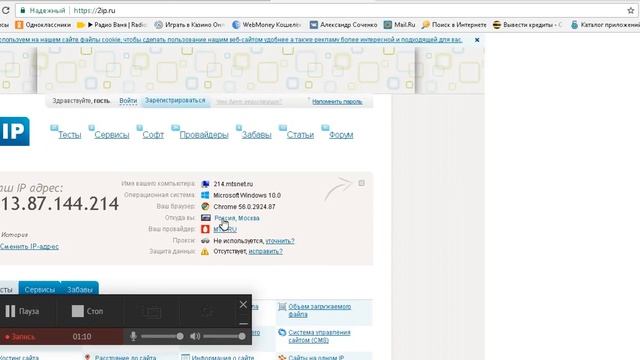Image resolution: width=640 pixels, height=360 pixels.
Task: Open the Вывести кредиты bookmark
Action: pyautogui.click(x=527, y=25)
